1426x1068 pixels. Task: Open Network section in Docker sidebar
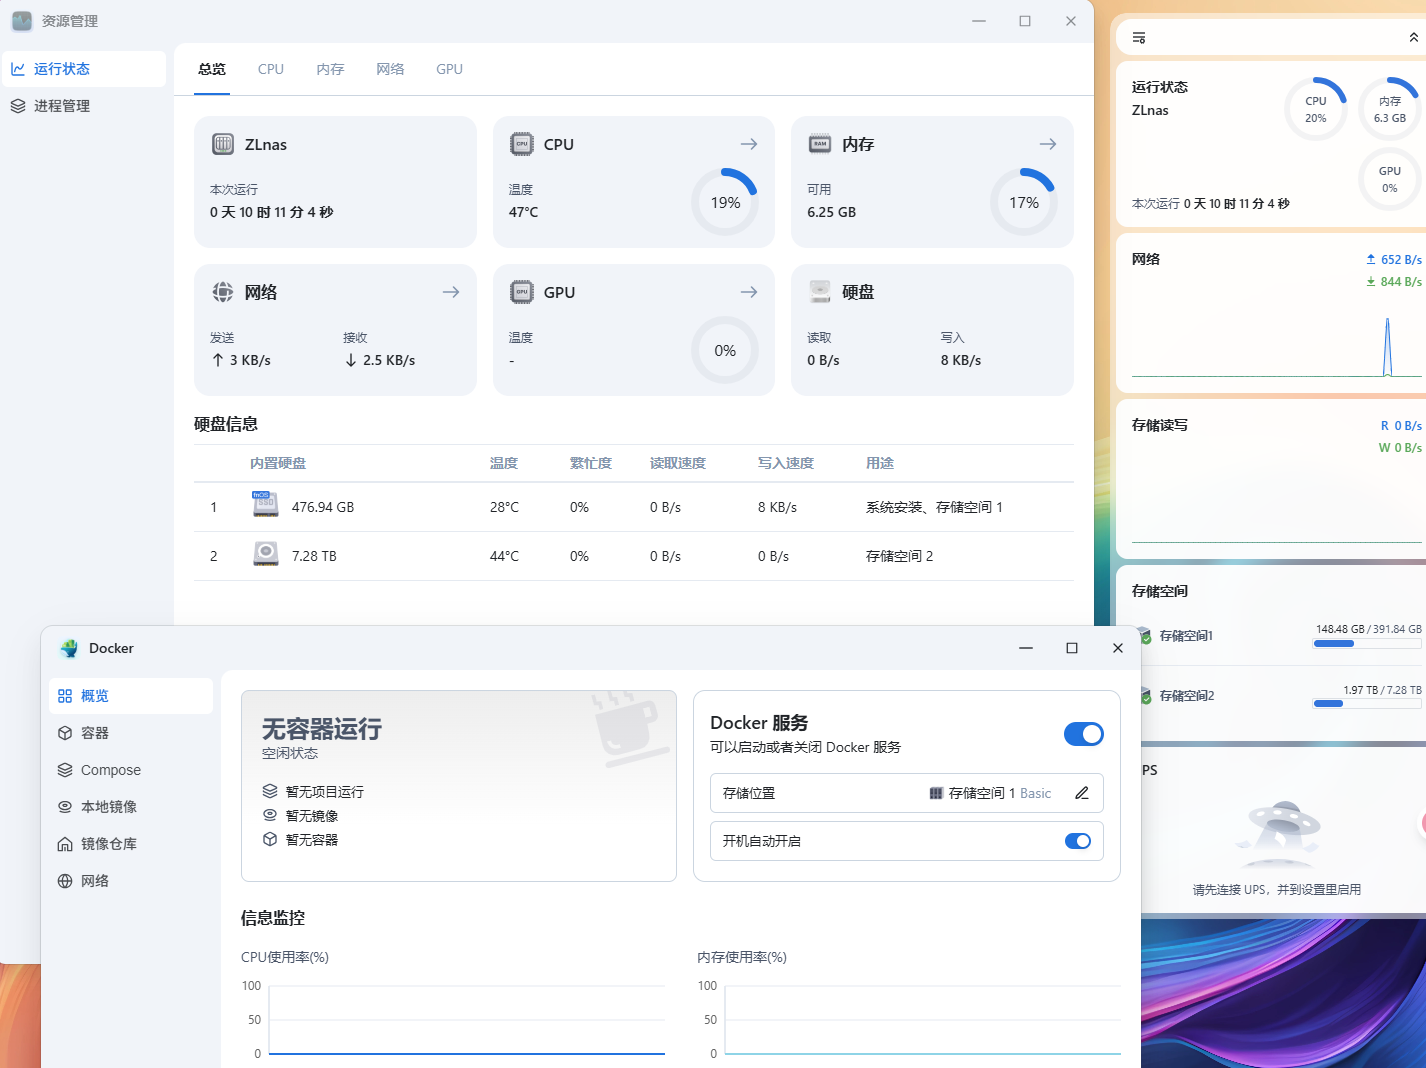tap(95, 881)
